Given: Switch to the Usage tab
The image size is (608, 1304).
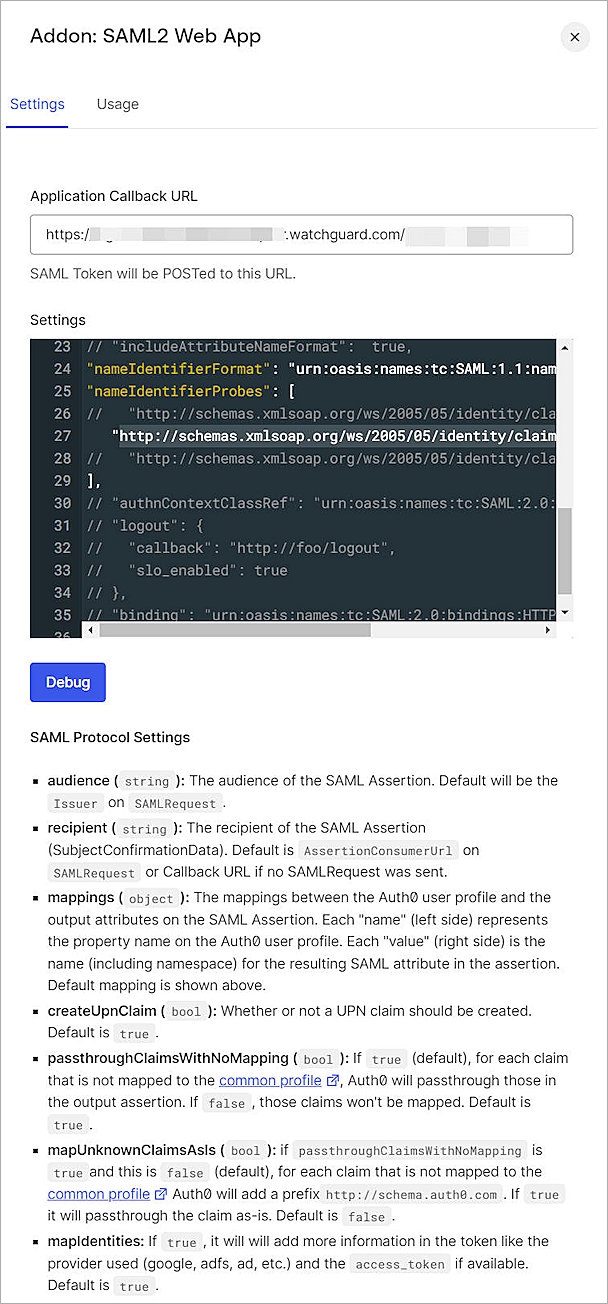Looking at the screenshot, I should coord(117,104).
